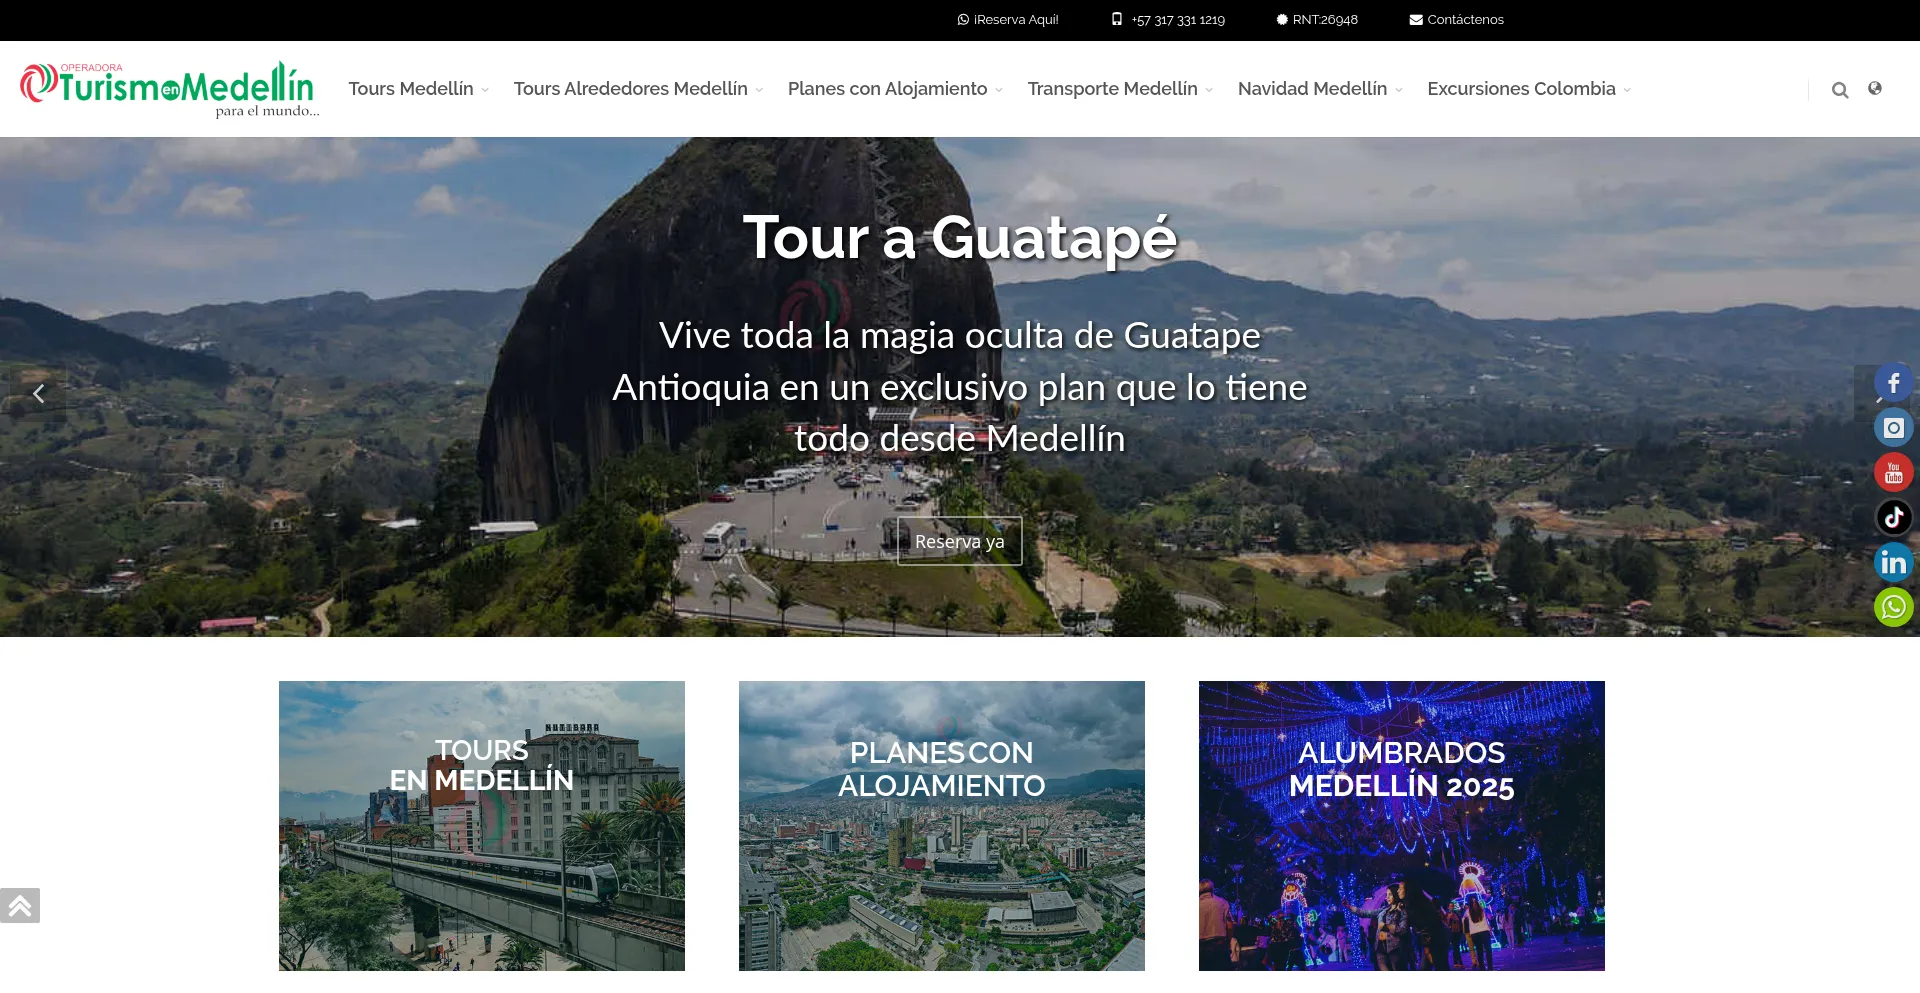Open the Facebook social icon
The height and width of the screenshot is (993, 1920).
click(x=1893, y=383)
